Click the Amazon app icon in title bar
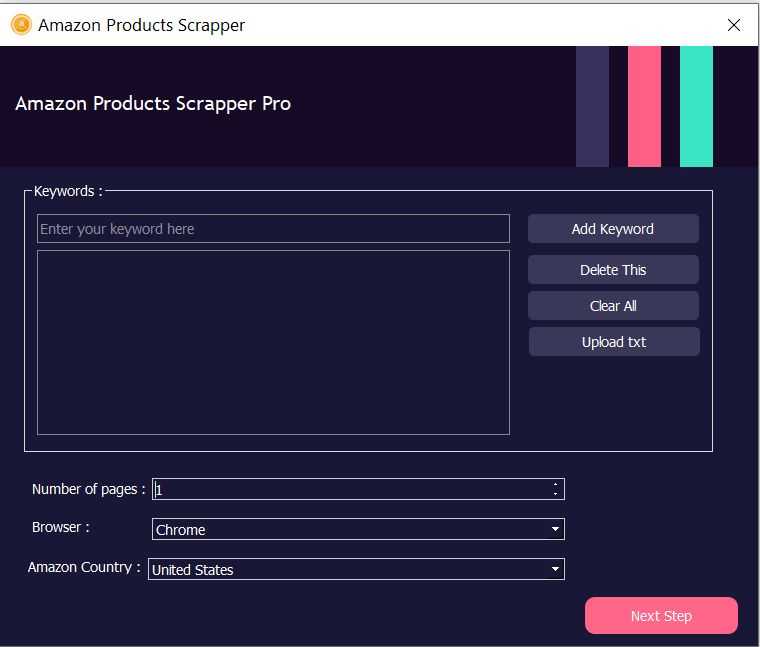 click(21, 25)
